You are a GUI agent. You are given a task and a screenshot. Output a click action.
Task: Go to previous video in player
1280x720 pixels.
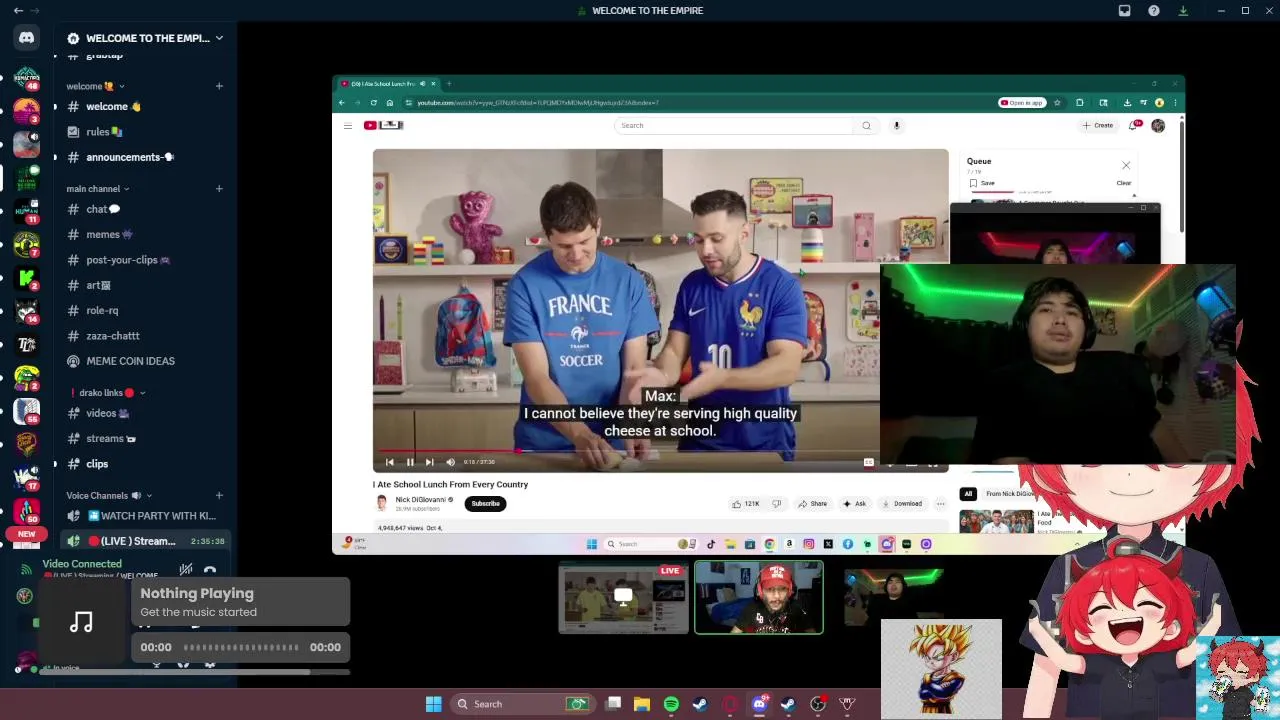click(x=390, y=462)
